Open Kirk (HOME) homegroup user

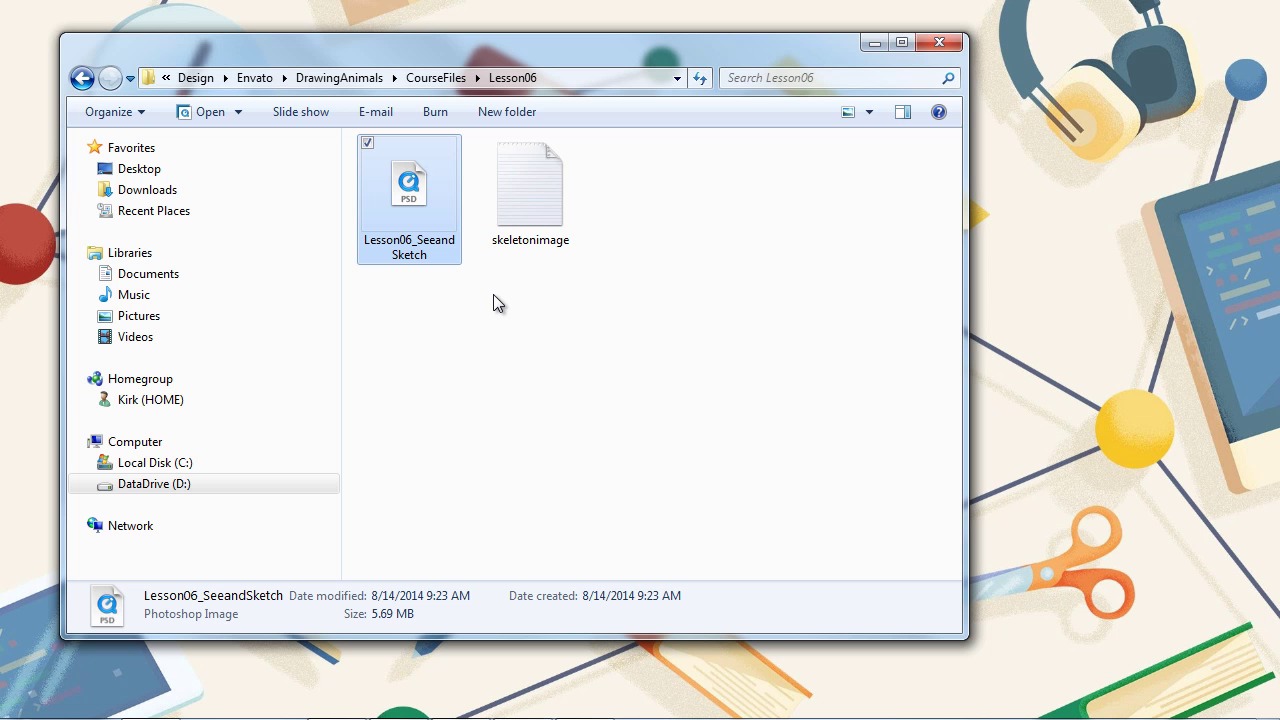click(150, 400)
